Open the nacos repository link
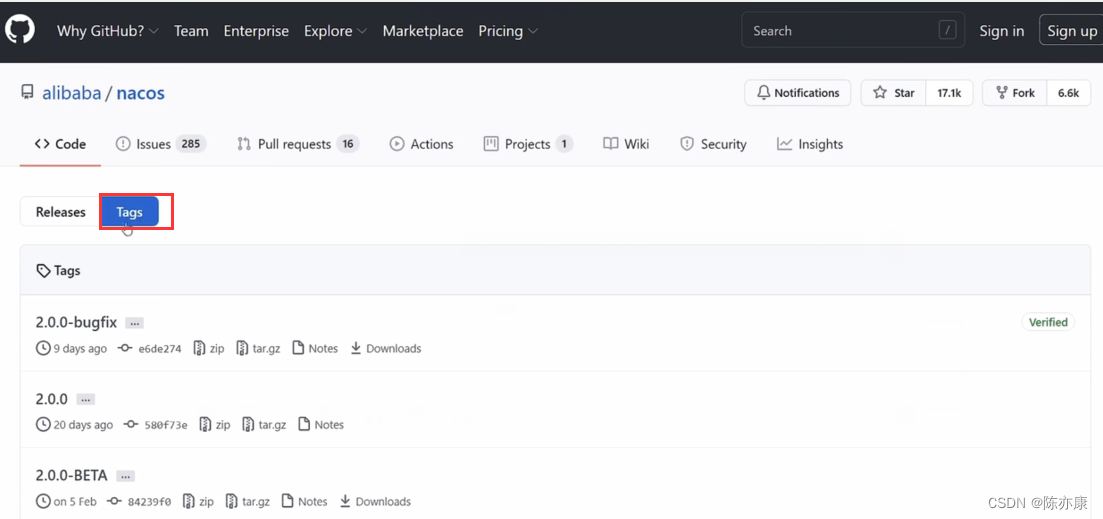The image size is (1103, 519). pyautogui.click(x=141, y=93)
